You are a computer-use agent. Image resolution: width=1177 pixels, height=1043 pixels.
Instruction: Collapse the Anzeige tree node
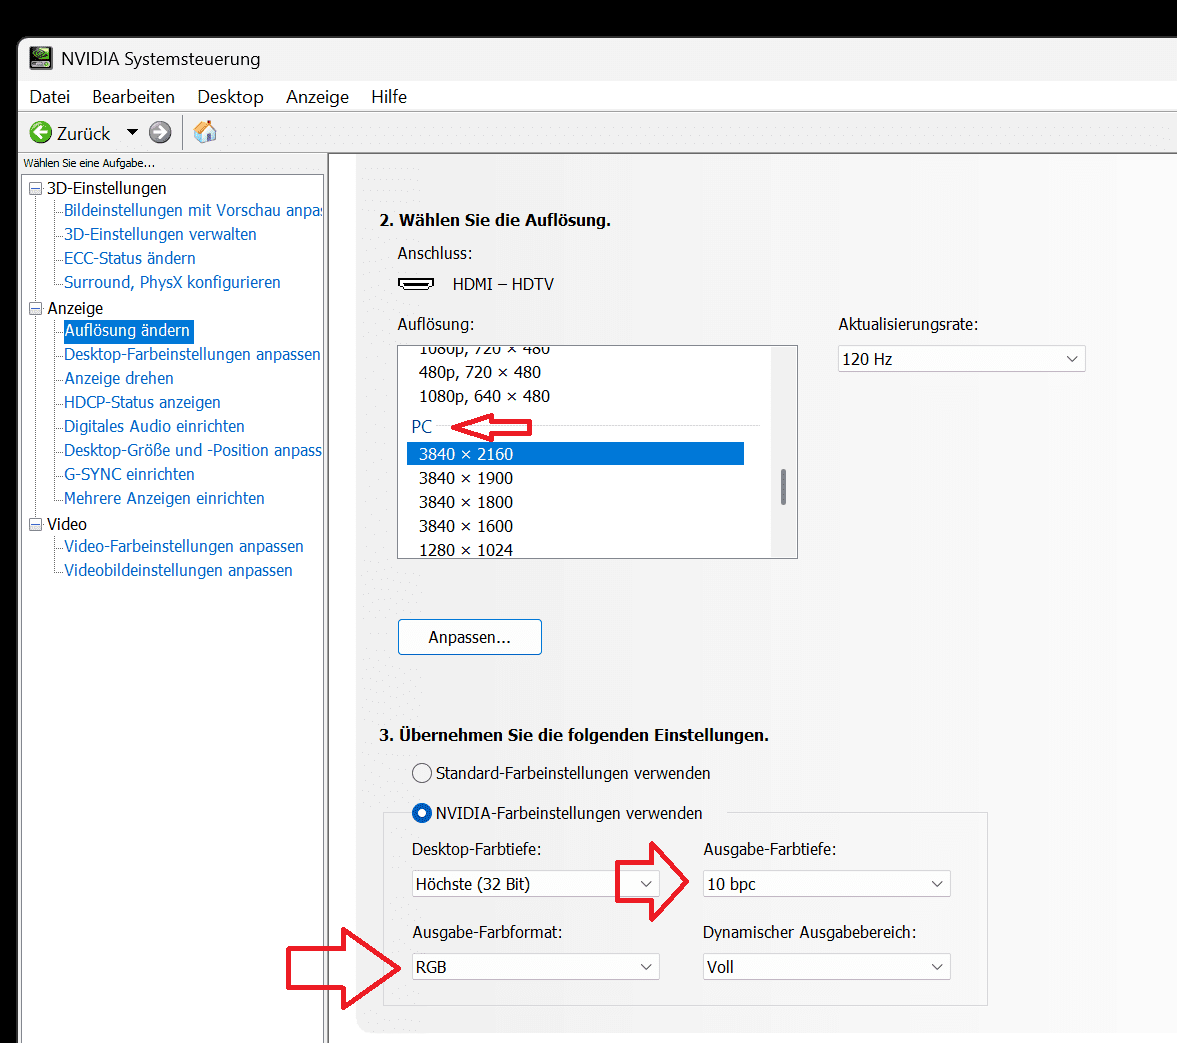coord(35,309)
